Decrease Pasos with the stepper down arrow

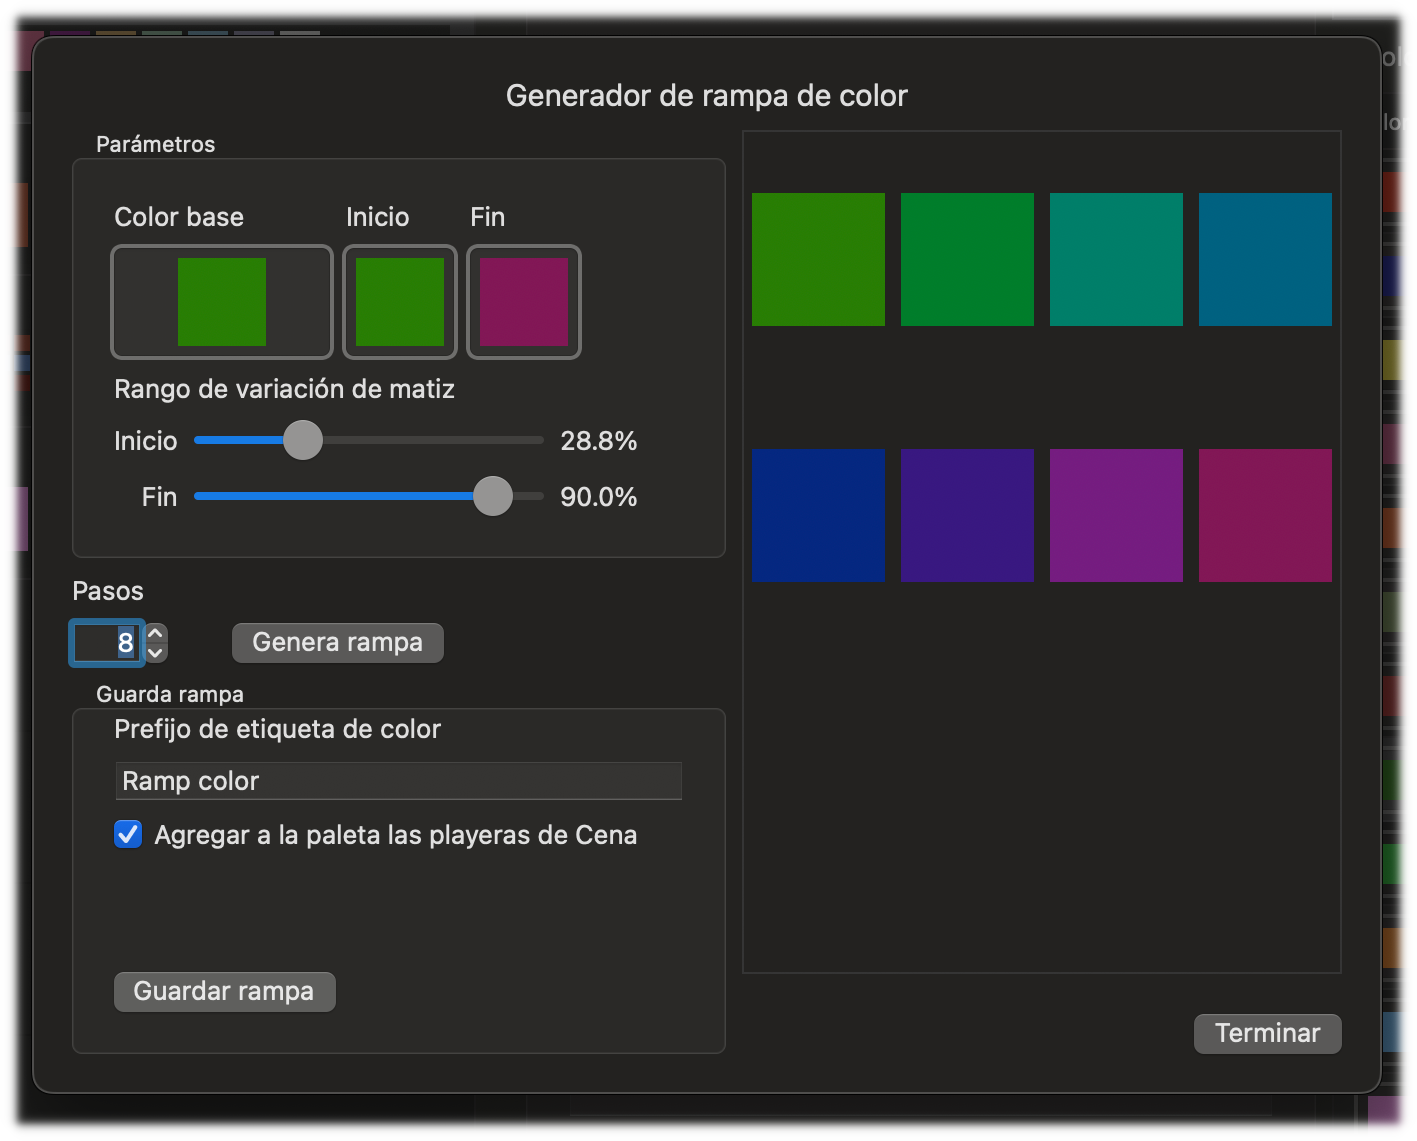coord(156,652)
